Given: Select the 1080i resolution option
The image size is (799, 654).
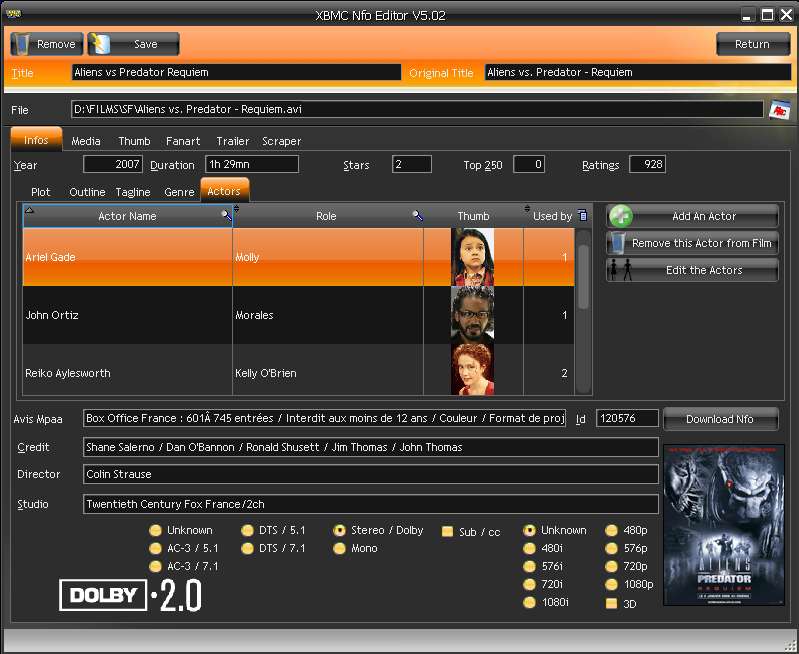Looking at the screenshot, I should (529, 603).
